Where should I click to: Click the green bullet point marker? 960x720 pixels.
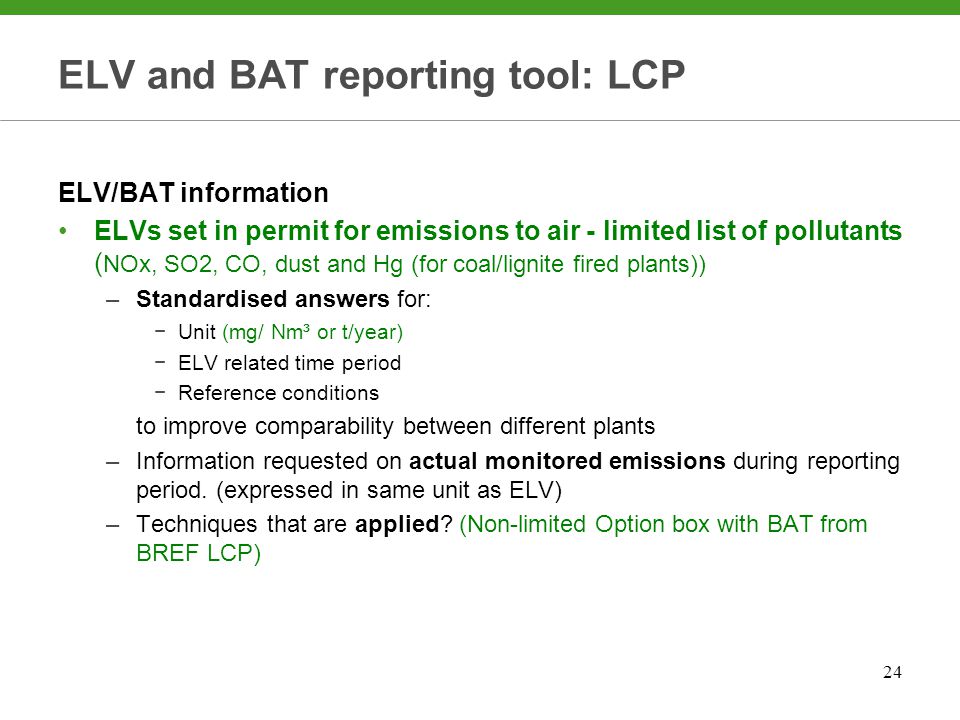(62, 231)
